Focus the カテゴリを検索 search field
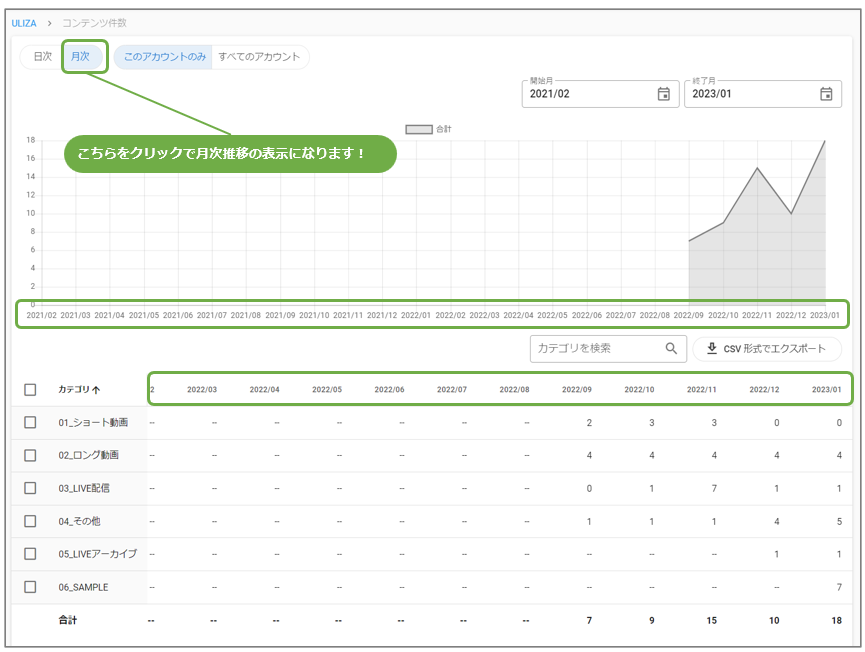 [596, 349]
